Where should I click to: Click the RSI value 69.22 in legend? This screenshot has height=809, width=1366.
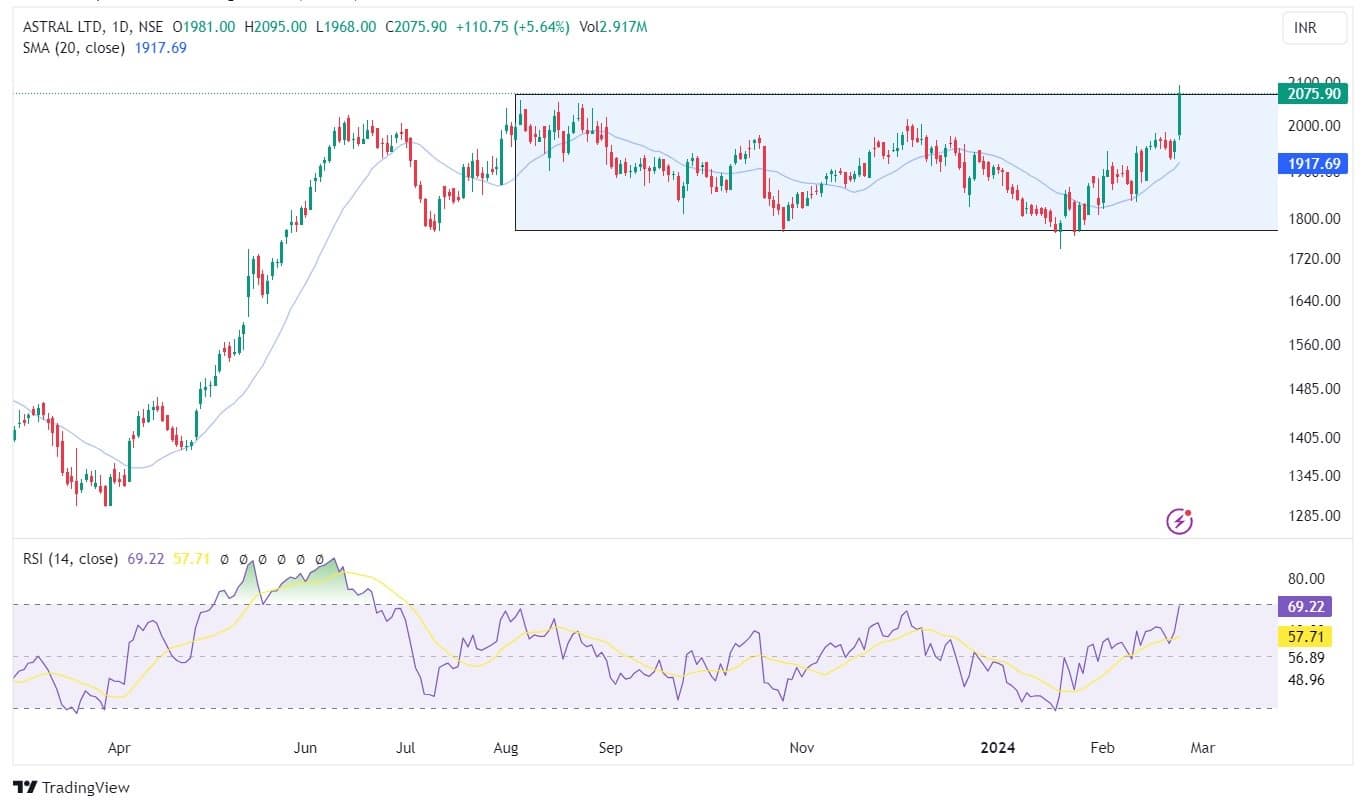pos(145,559)
